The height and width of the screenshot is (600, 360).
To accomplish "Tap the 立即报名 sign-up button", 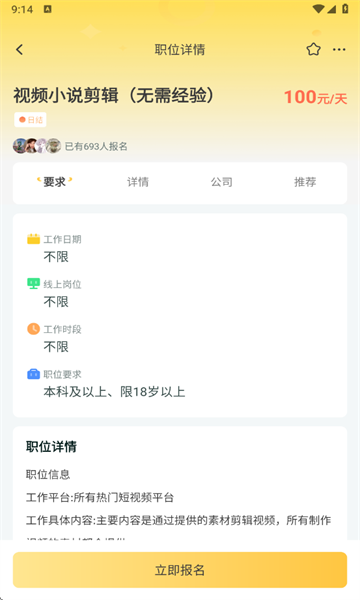I will click(x=180, y=570).
